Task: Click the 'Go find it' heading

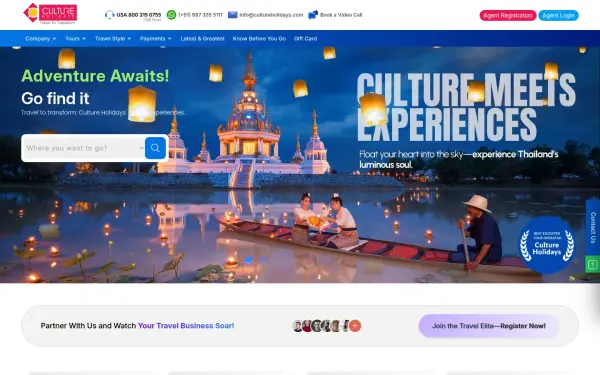Action: 55,98
